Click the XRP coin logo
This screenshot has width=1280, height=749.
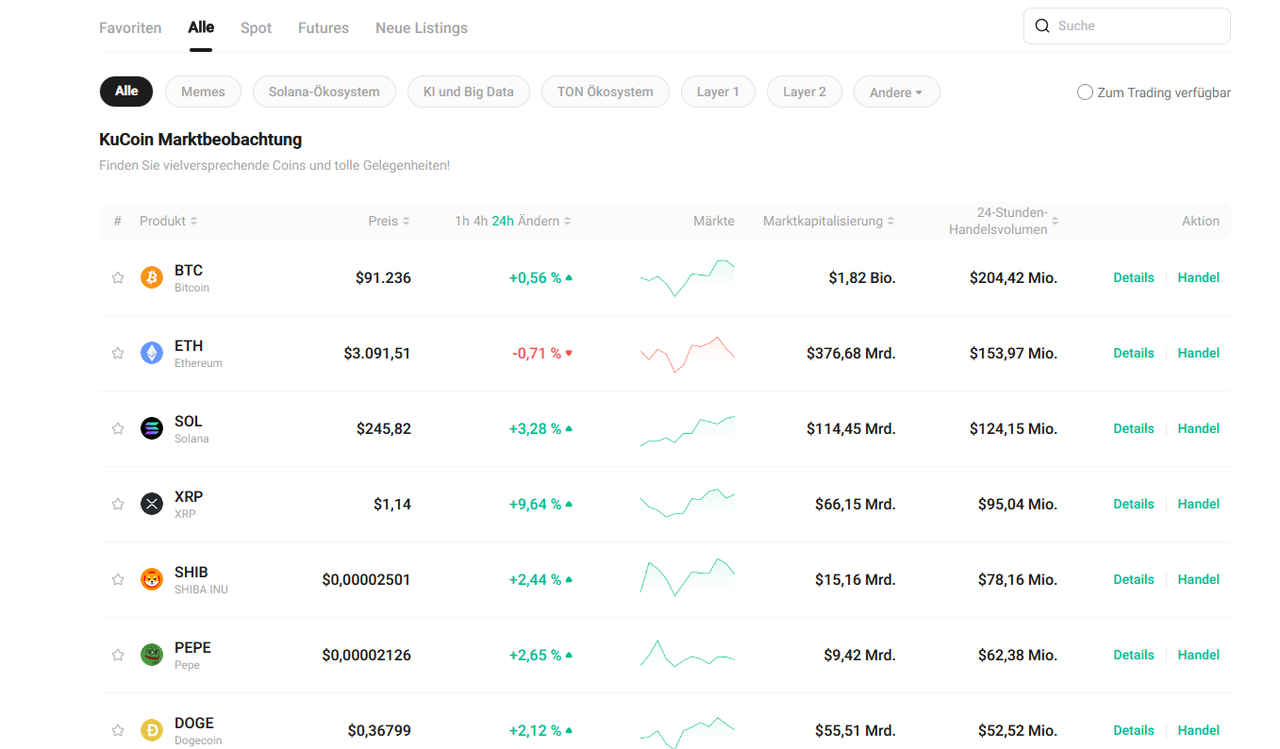tap(152, 504)
